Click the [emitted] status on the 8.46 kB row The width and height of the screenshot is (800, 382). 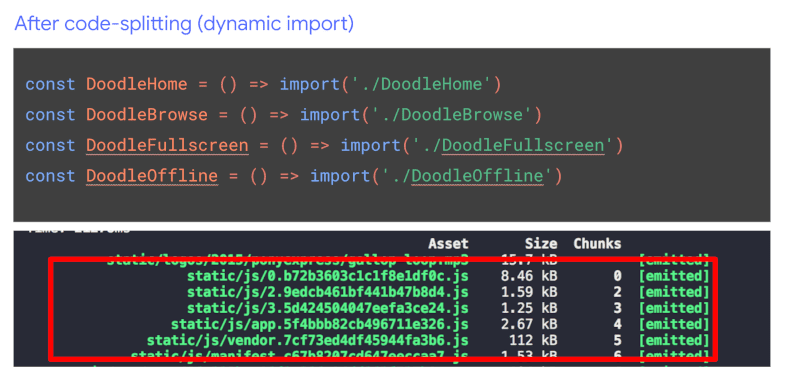coord(674,276)
